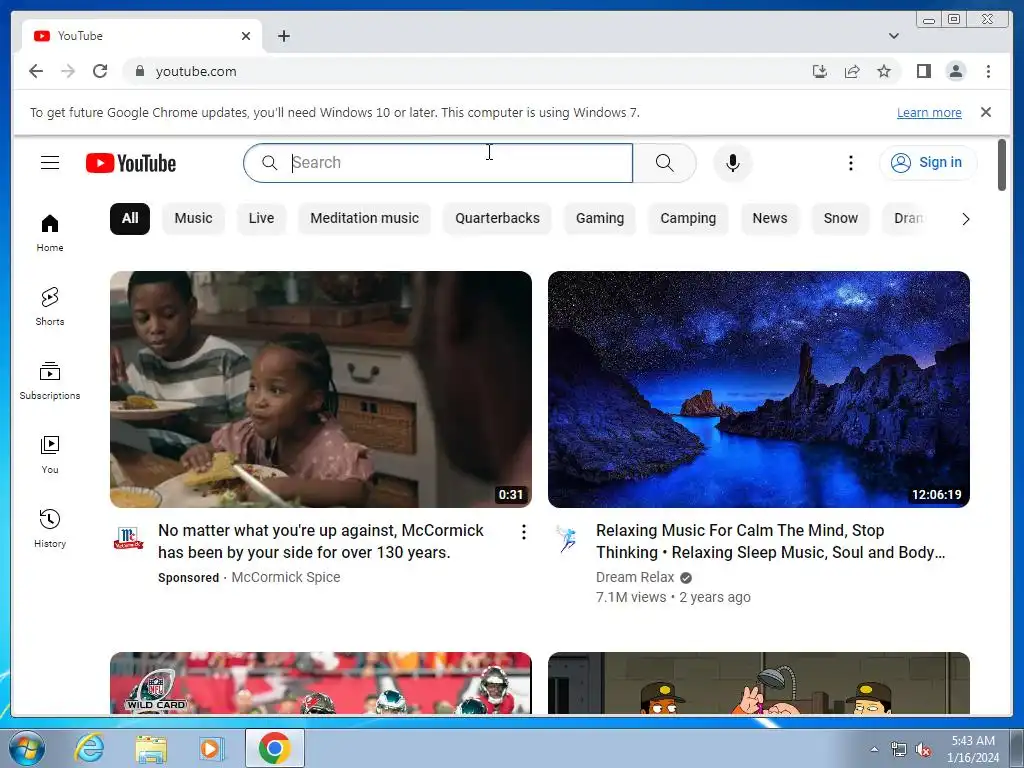The width and height of the screenshot is (1024, 768).
Task: Click the install app icon in address bar
Action: 820,71
